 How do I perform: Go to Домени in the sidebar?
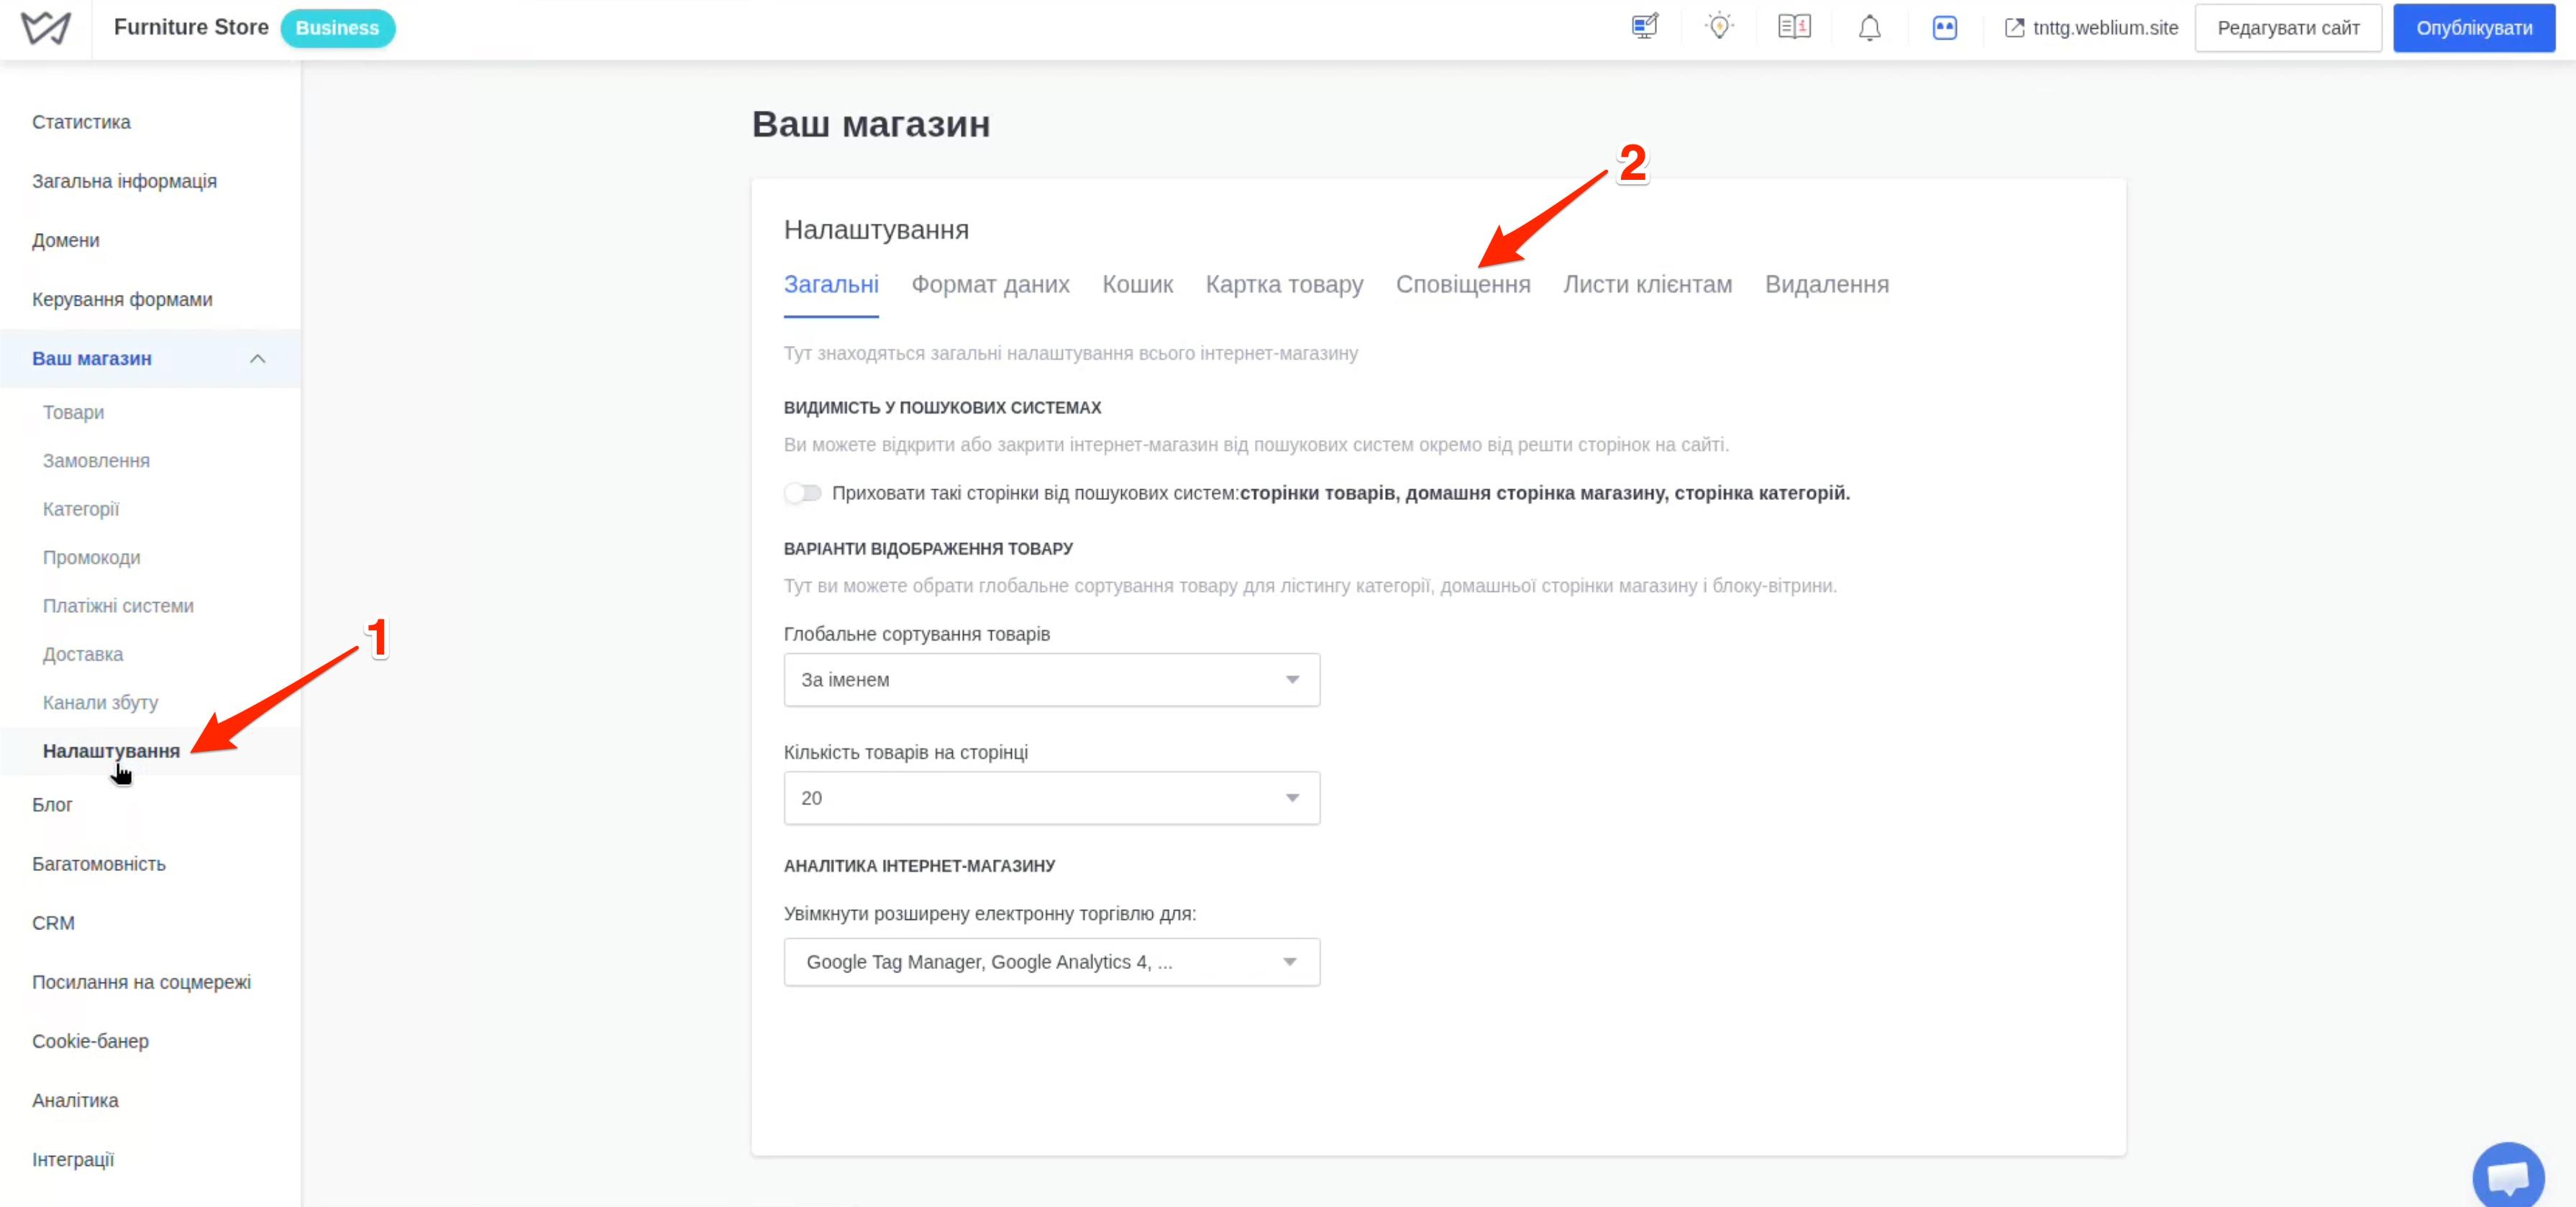click(65, 240)
